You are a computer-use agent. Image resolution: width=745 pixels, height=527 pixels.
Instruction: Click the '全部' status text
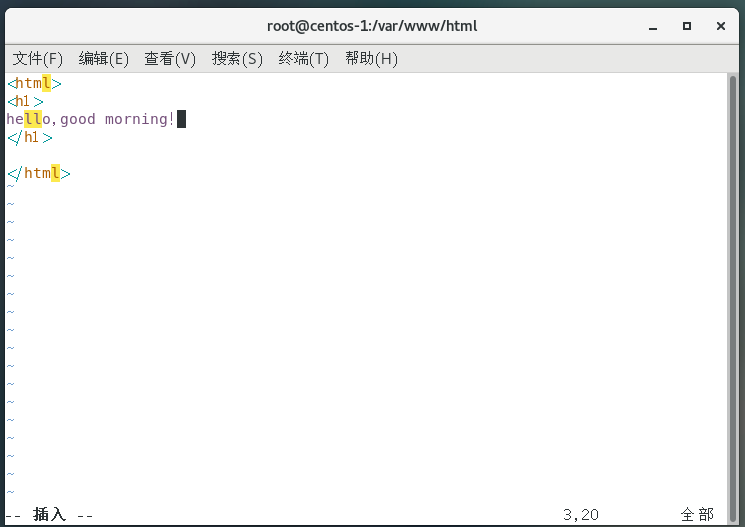(x=697, y=515)
